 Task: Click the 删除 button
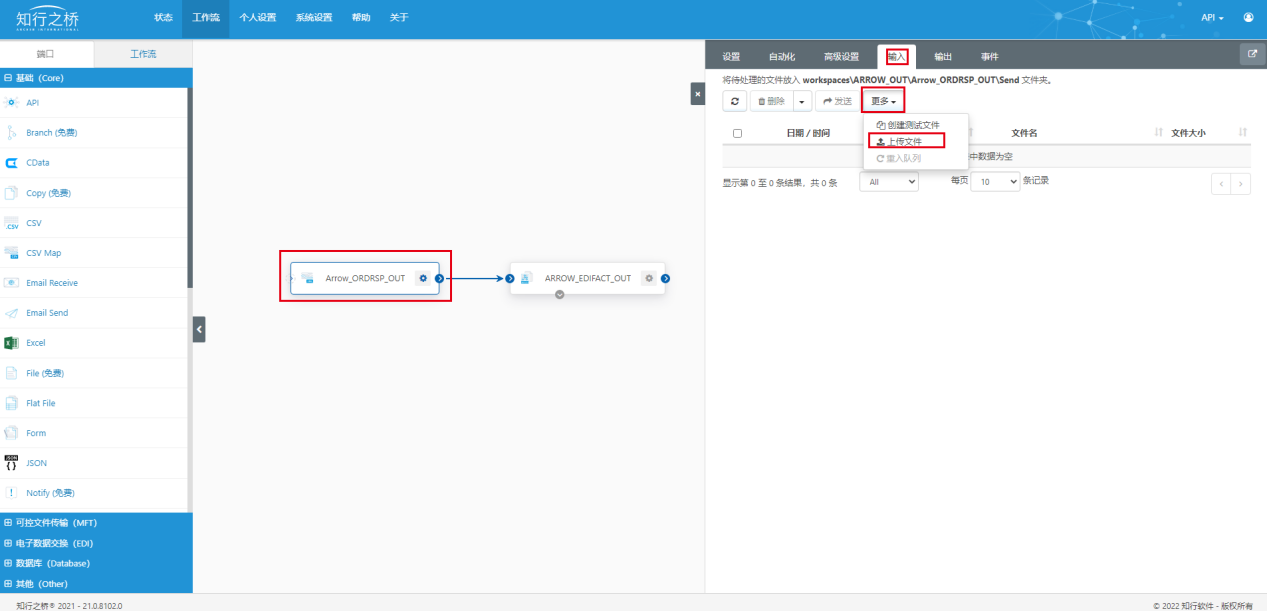(770, 101)
